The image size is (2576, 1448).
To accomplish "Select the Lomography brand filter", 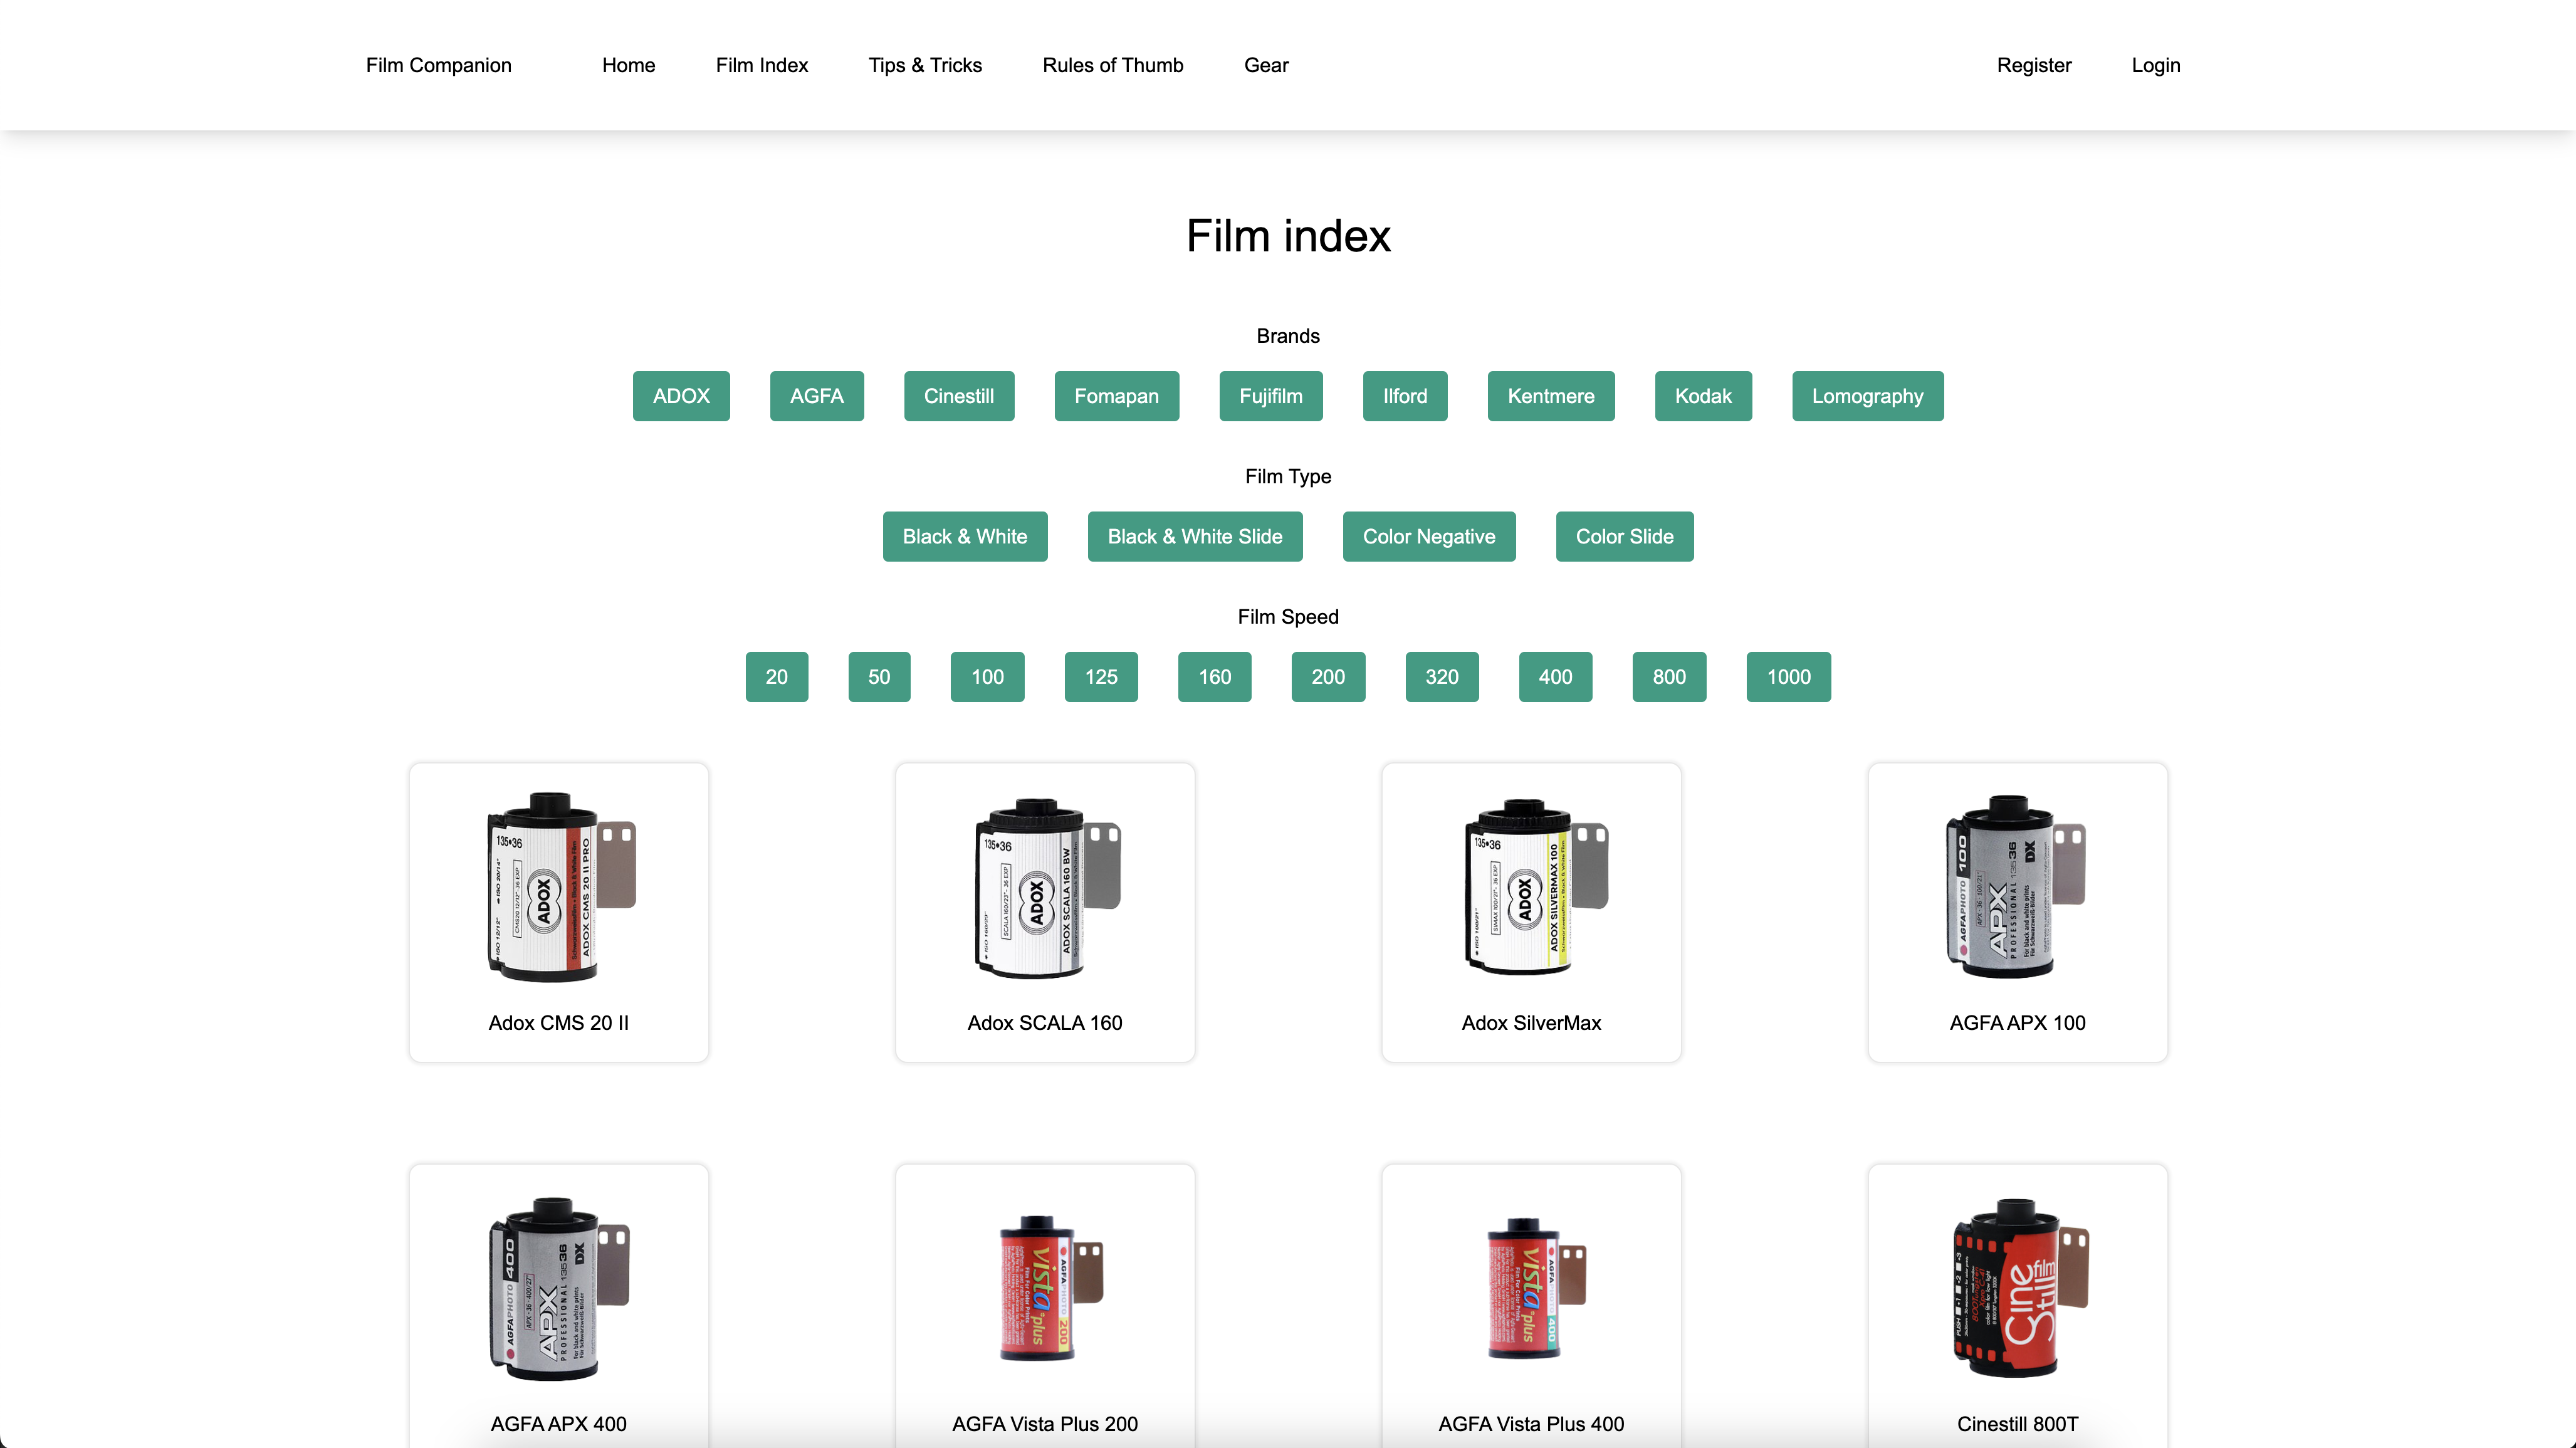I will pos(1866,396).
